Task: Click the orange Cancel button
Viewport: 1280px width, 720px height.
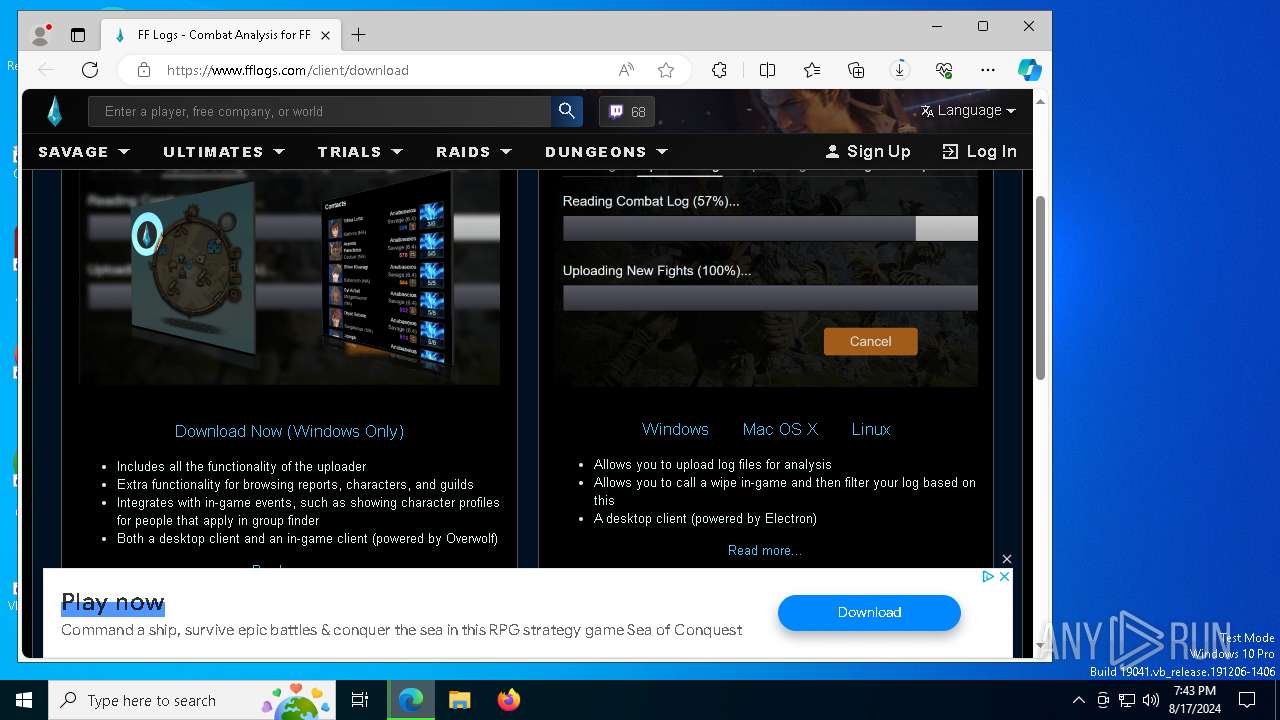Action: click(870, 341)
